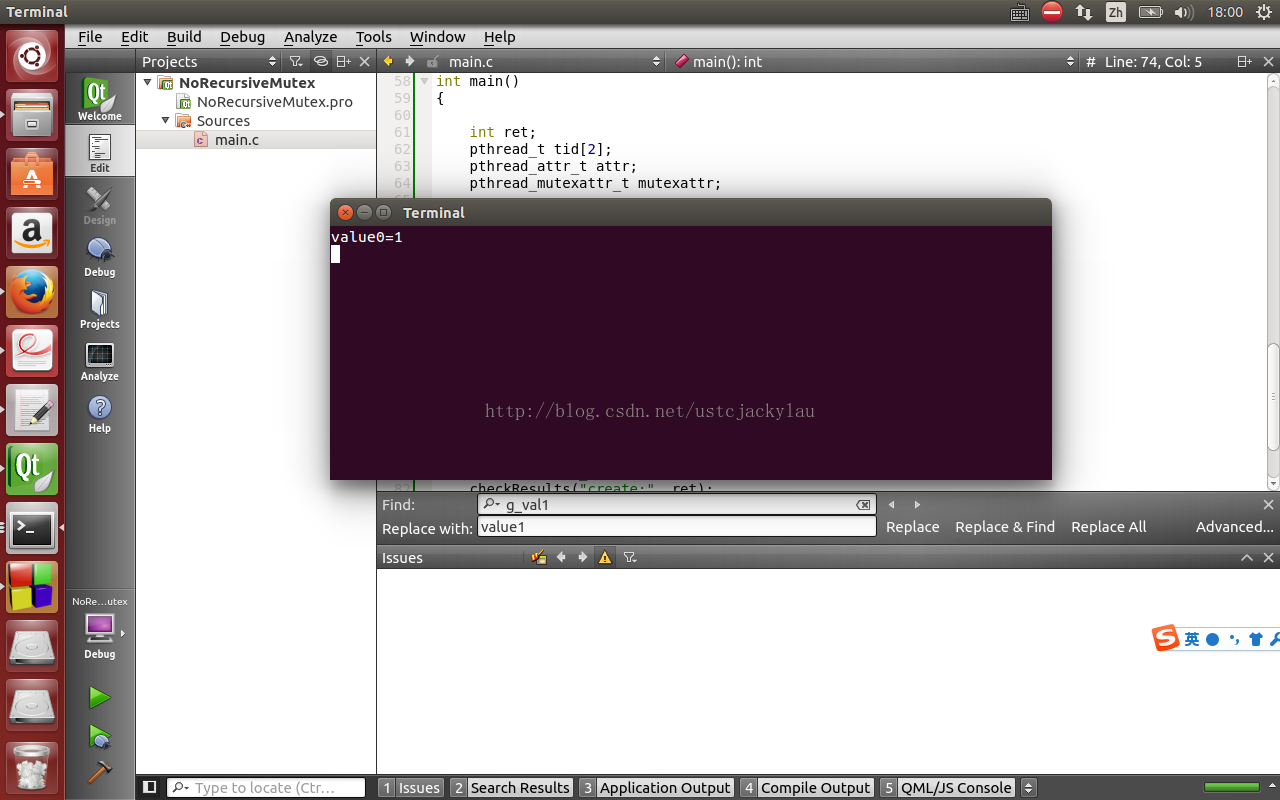Image resolution: width=1280 pixels, height=800 pixels.
Task: Click the green Run button
Action: [x=99, y=697]
